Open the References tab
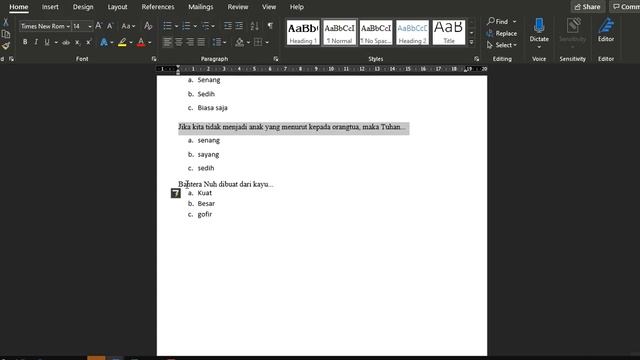 tap(158, 7)
